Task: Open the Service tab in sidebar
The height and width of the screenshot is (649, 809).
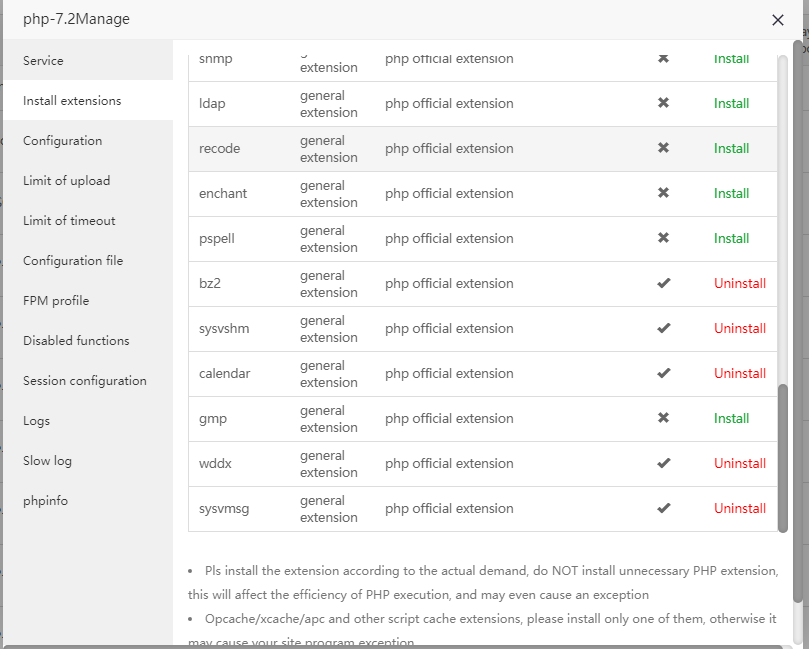Action: 43,61
